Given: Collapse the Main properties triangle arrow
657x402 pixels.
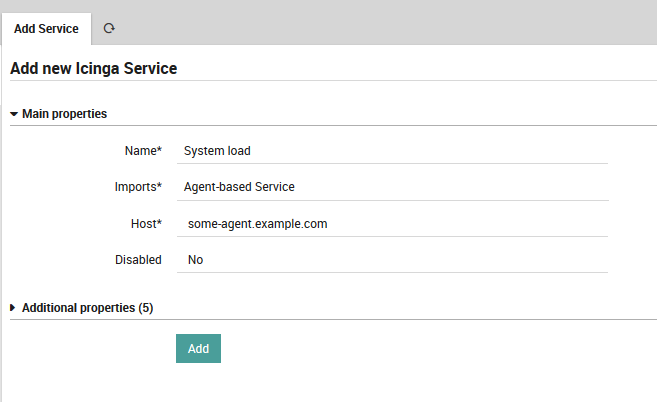Looking at the screenshot, I should pos(14,114).
